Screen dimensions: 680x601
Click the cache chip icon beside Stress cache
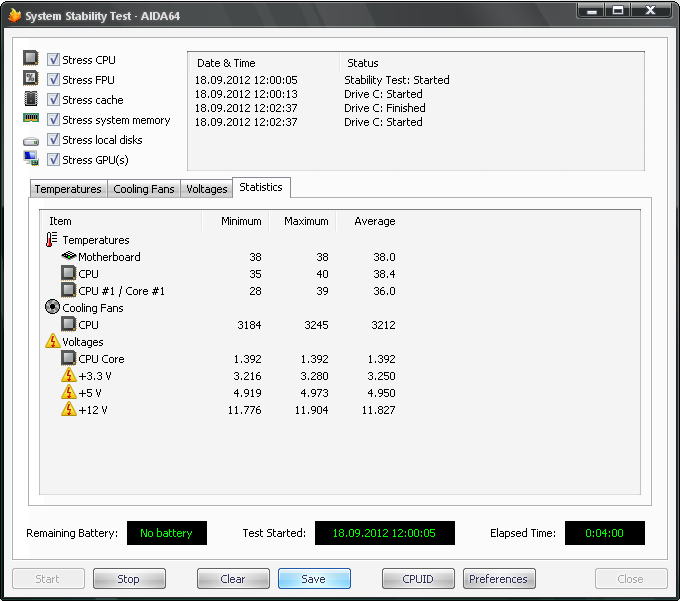tap(31, 98)
